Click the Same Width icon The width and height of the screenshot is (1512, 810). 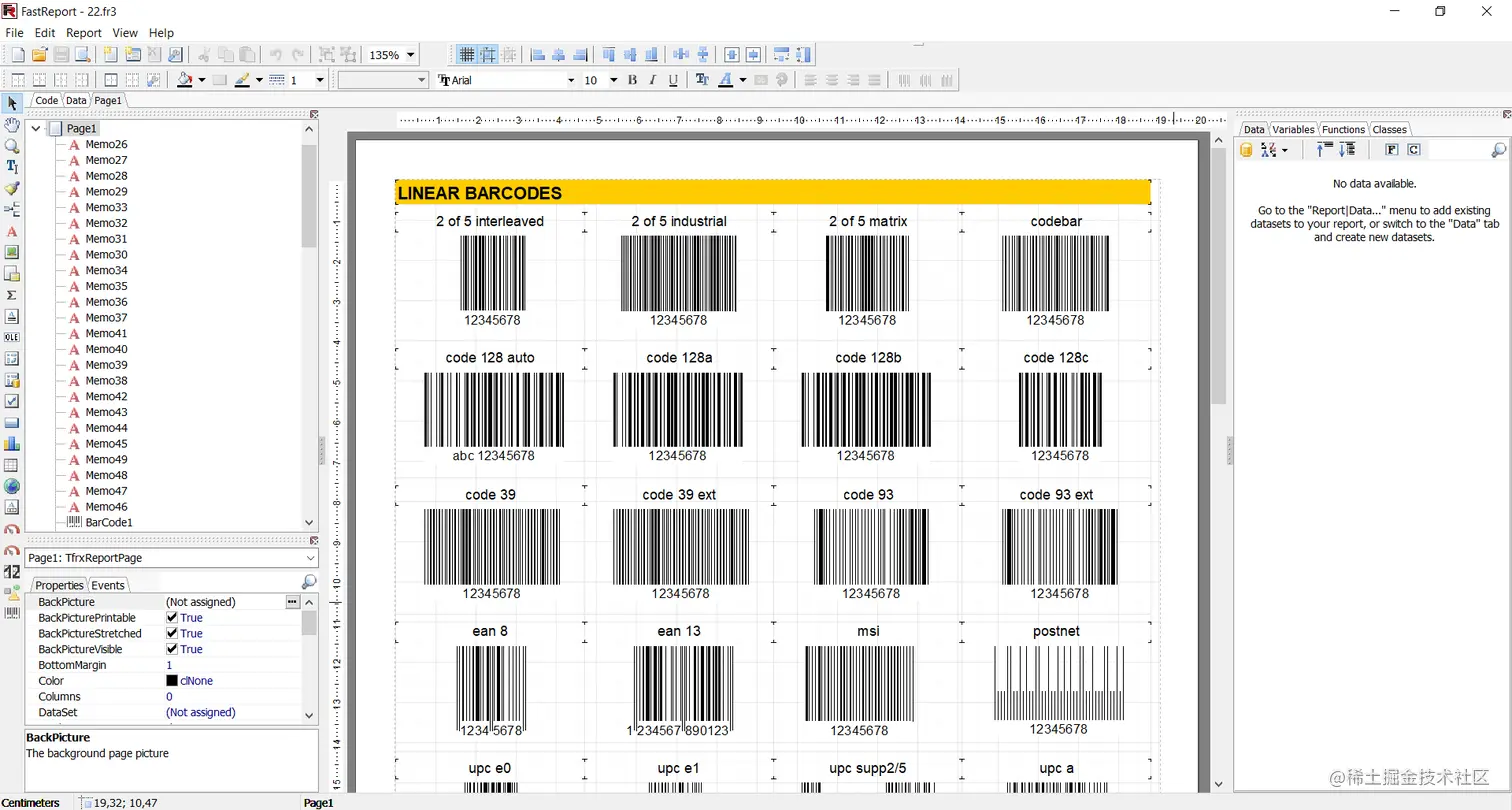pos(782,55)
